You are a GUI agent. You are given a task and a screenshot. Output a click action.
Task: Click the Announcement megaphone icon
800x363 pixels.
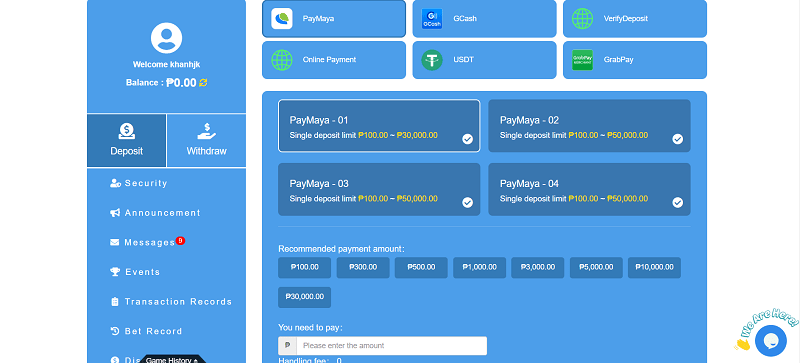click(115, 213)
